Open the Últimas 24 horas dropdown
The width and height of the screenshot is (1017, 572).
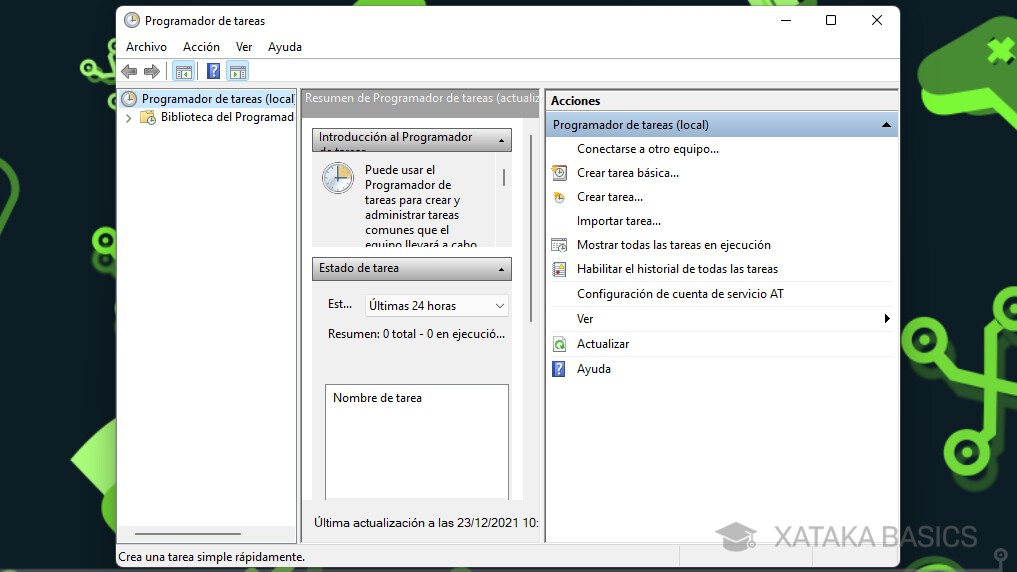437,306
